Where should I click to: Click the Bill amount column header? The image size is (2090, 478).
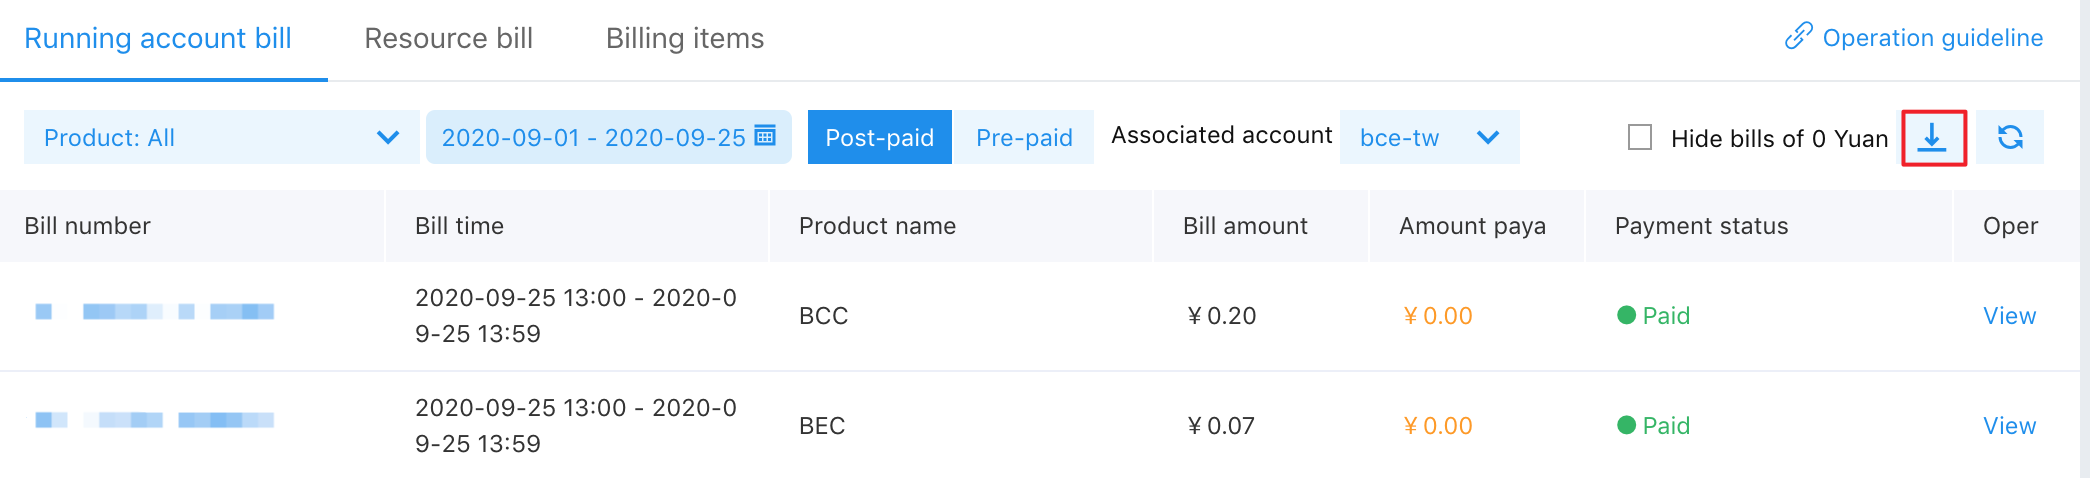coord(1245,226)
